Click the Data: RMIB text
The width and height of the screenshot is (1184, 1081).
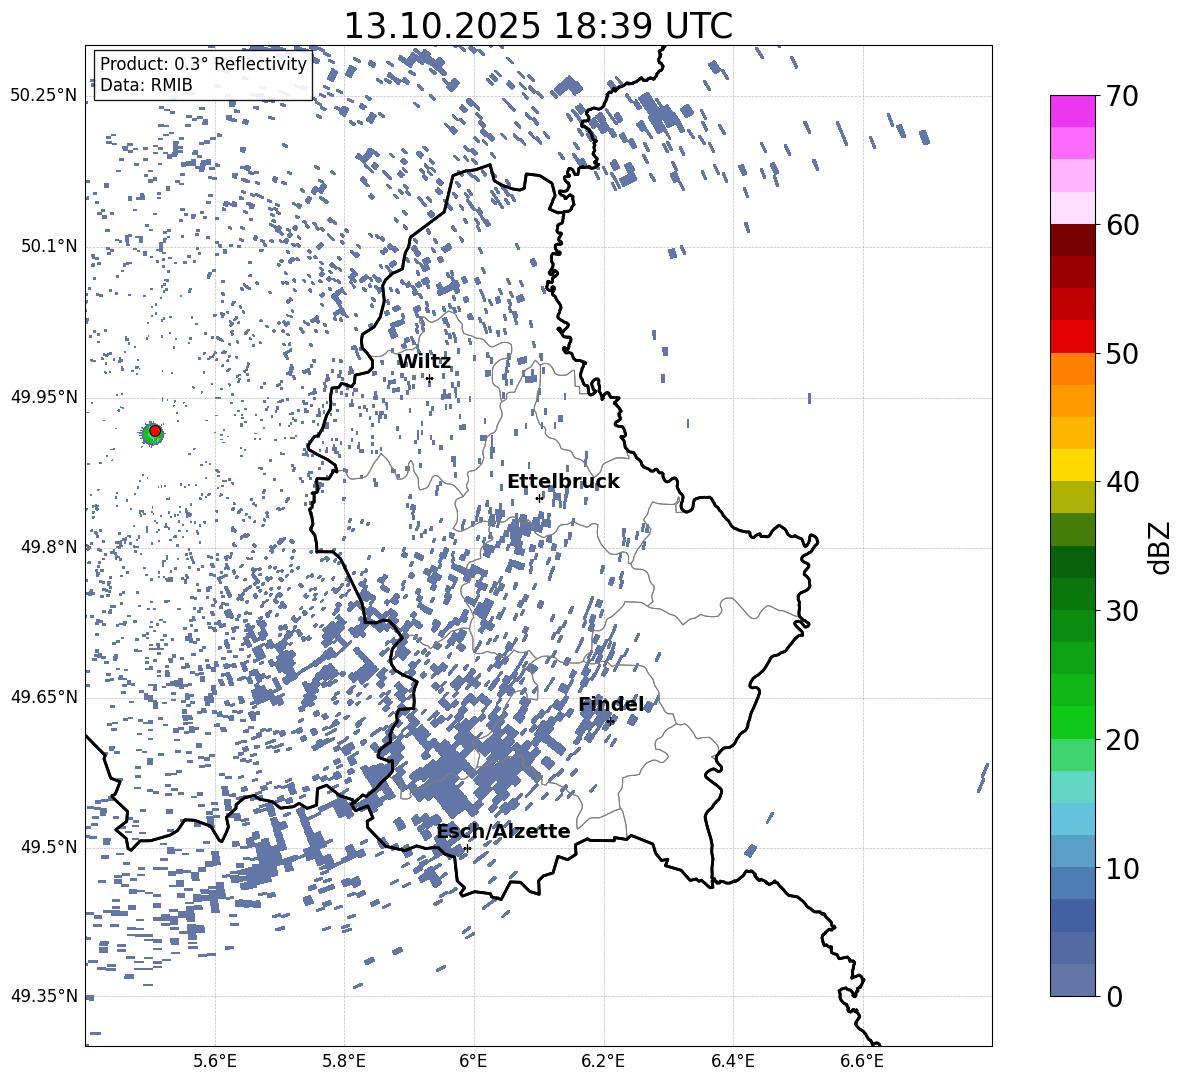tap(146, 85)
